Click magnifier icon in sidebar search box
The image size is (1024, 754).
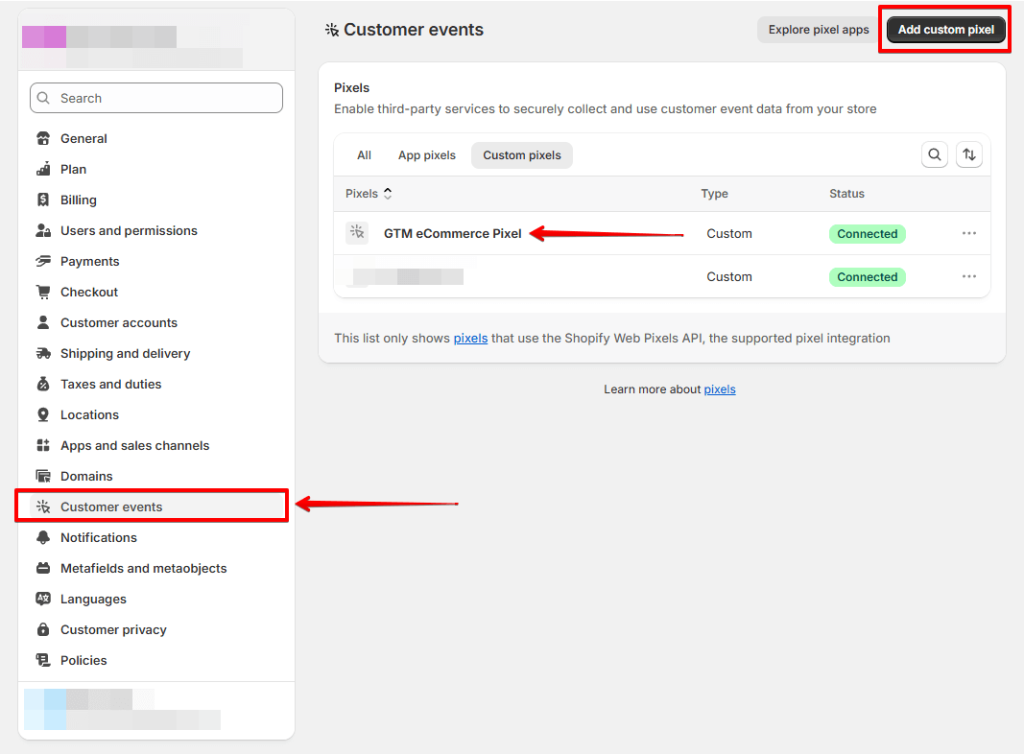[x=44, y=98]
